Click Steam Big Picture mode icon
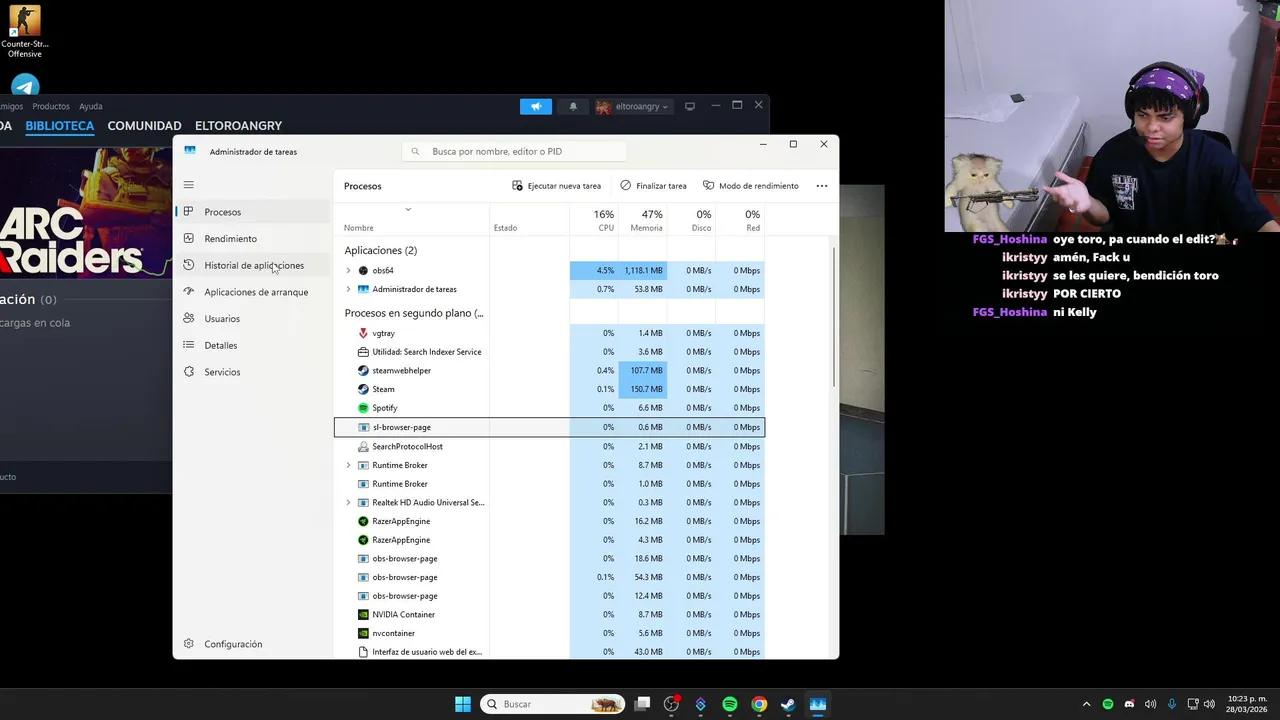The width and height of the screenshot is (1280, 720). tap(689, 106)
